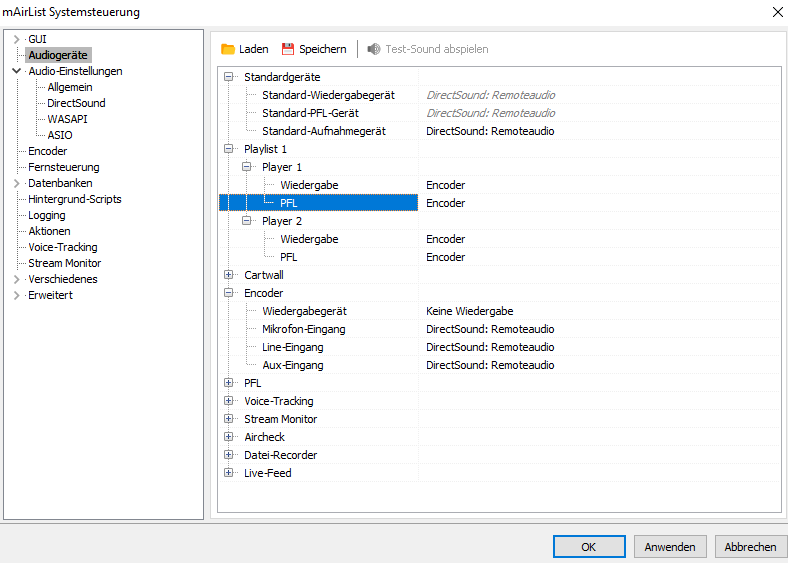
Task: Click the Abbrechen button
Action: tap(750, 547)
